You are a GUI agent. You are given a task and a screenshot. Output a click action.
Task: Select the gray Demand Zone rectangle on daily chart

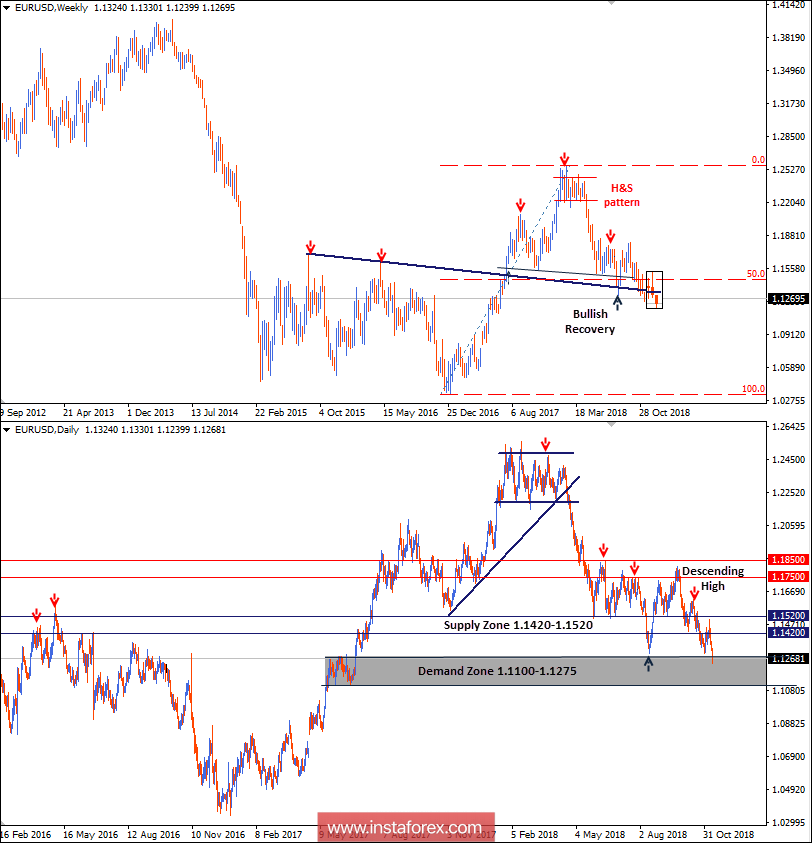coord(546,671)
